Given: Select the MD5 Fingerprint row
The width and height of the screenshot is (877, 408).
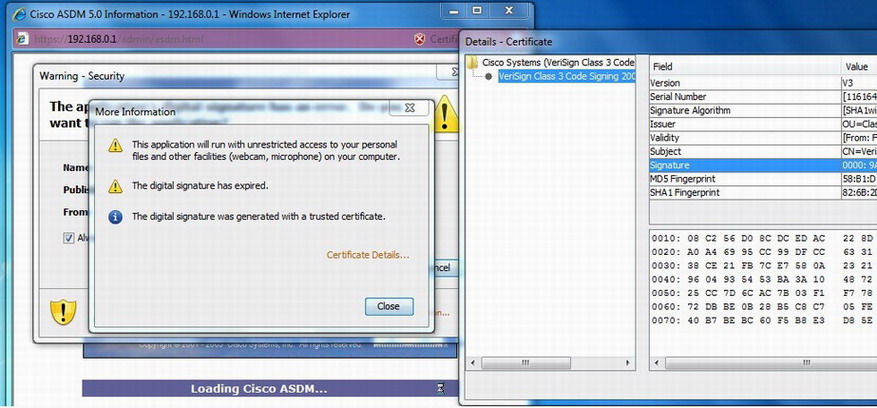Looking at the screenshot, I should 763,179.
